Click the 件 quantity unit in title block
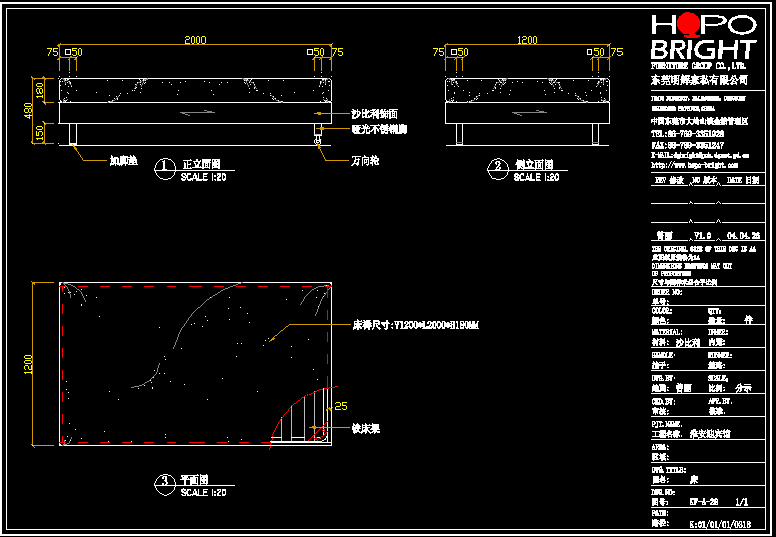 click(x=748, y=320)
